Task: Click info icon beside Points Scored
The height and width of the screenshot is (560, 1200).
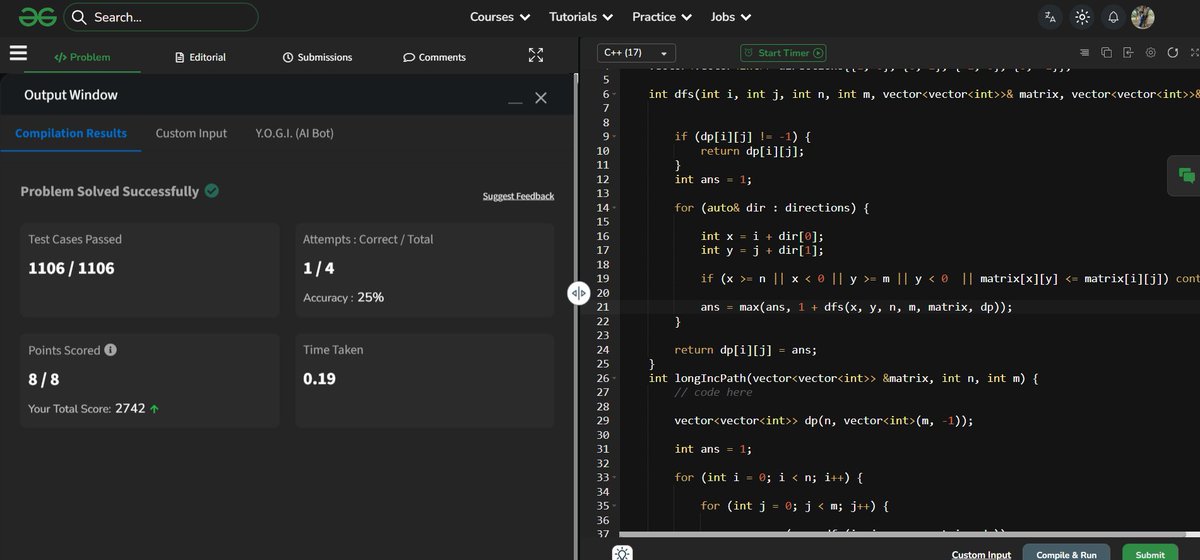Action: 110,350
